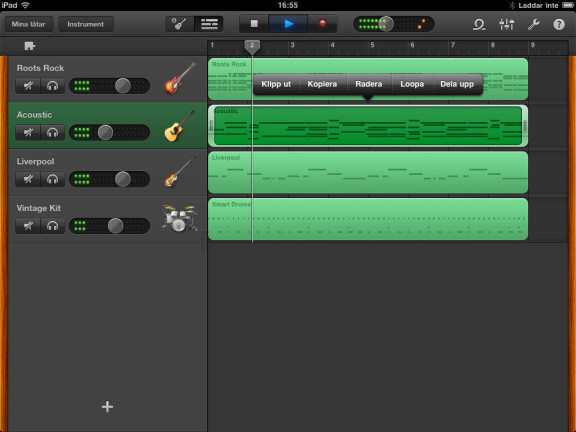Switch to instrument view guitar icon
The width and height of the screenshot is (576, 432).
point(180,24)
